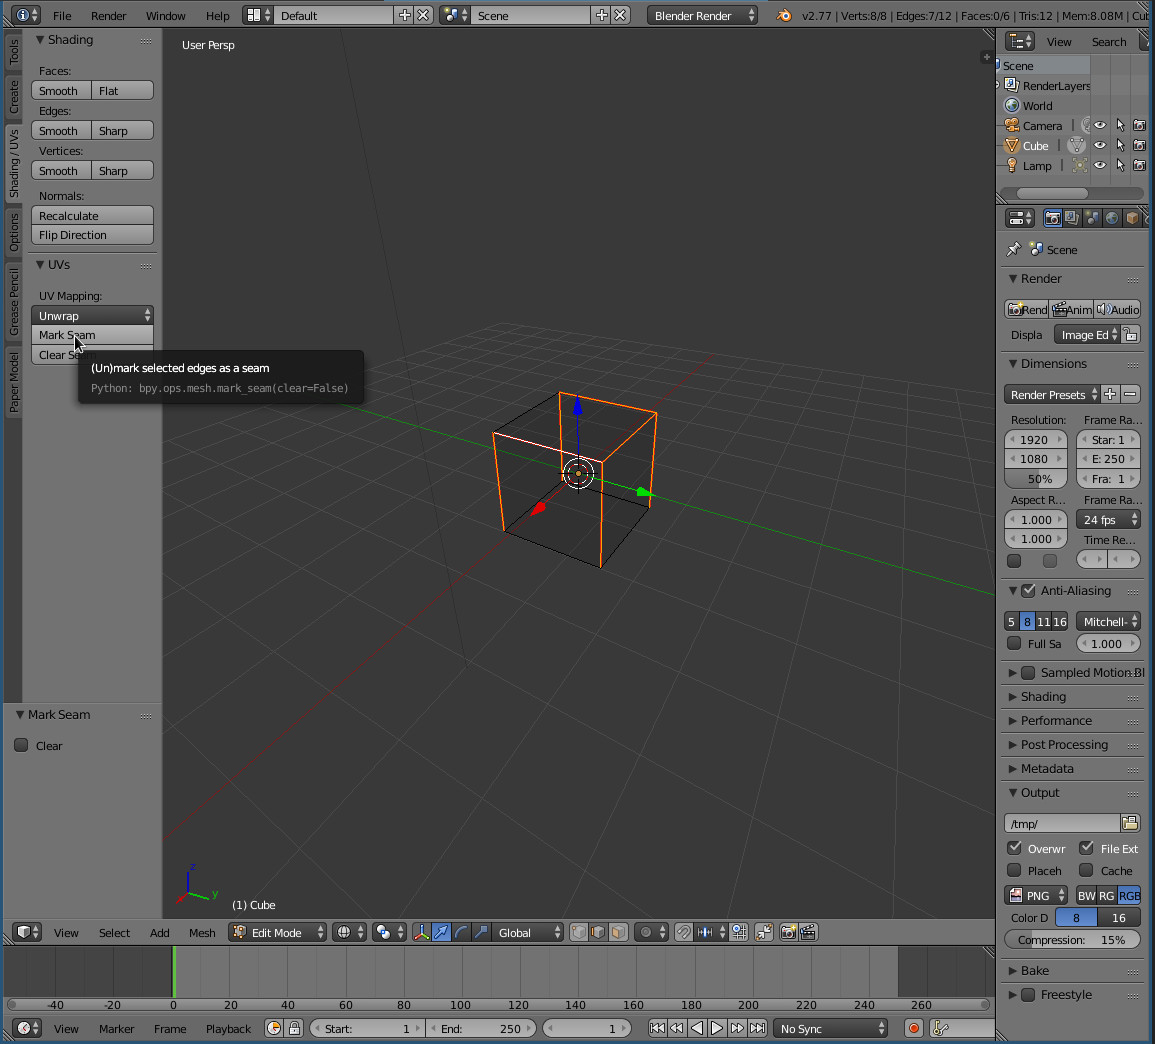Set edges shading to Sharp
The width and height of the screenshot is (1155, 1044).
[x=122, y=130]
